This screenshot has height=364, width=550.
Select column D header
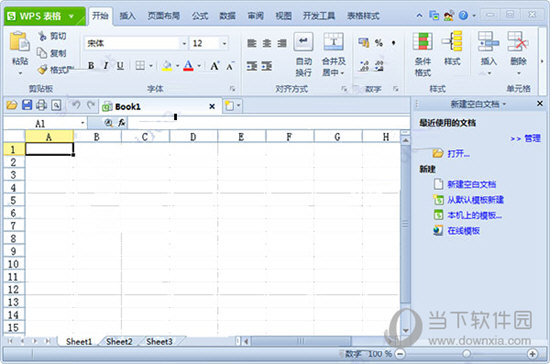pyautogui.click(x=193, y=137)
